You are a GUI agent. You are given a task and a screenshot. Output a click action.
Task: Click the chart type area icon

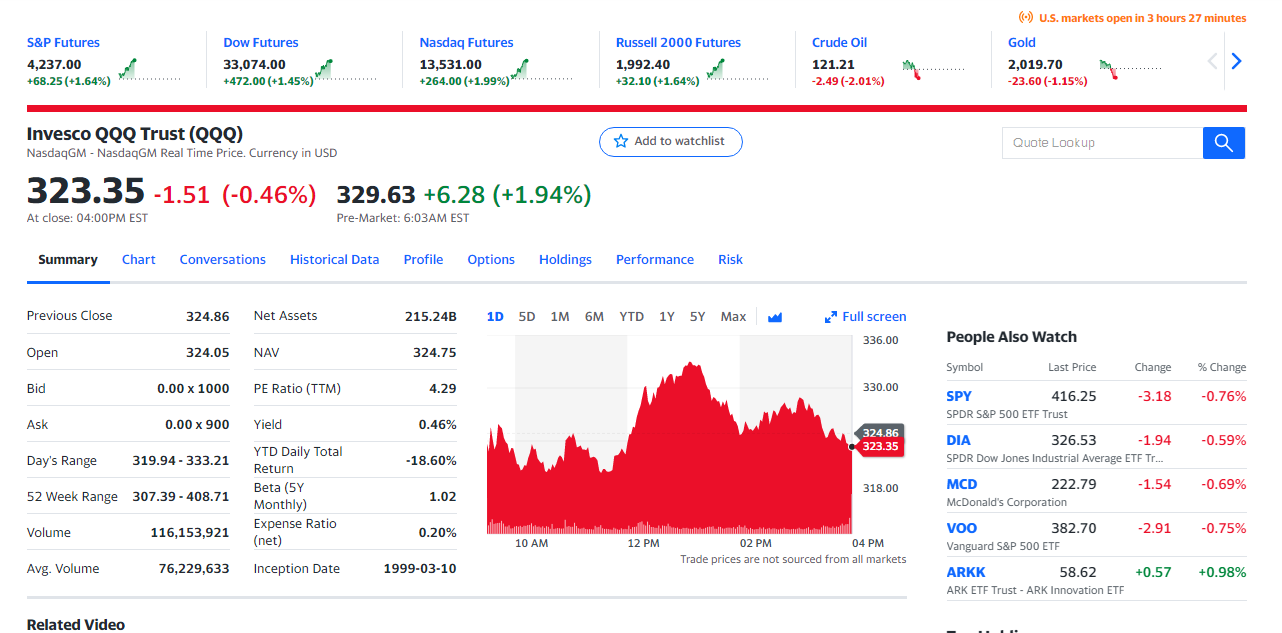775,317
